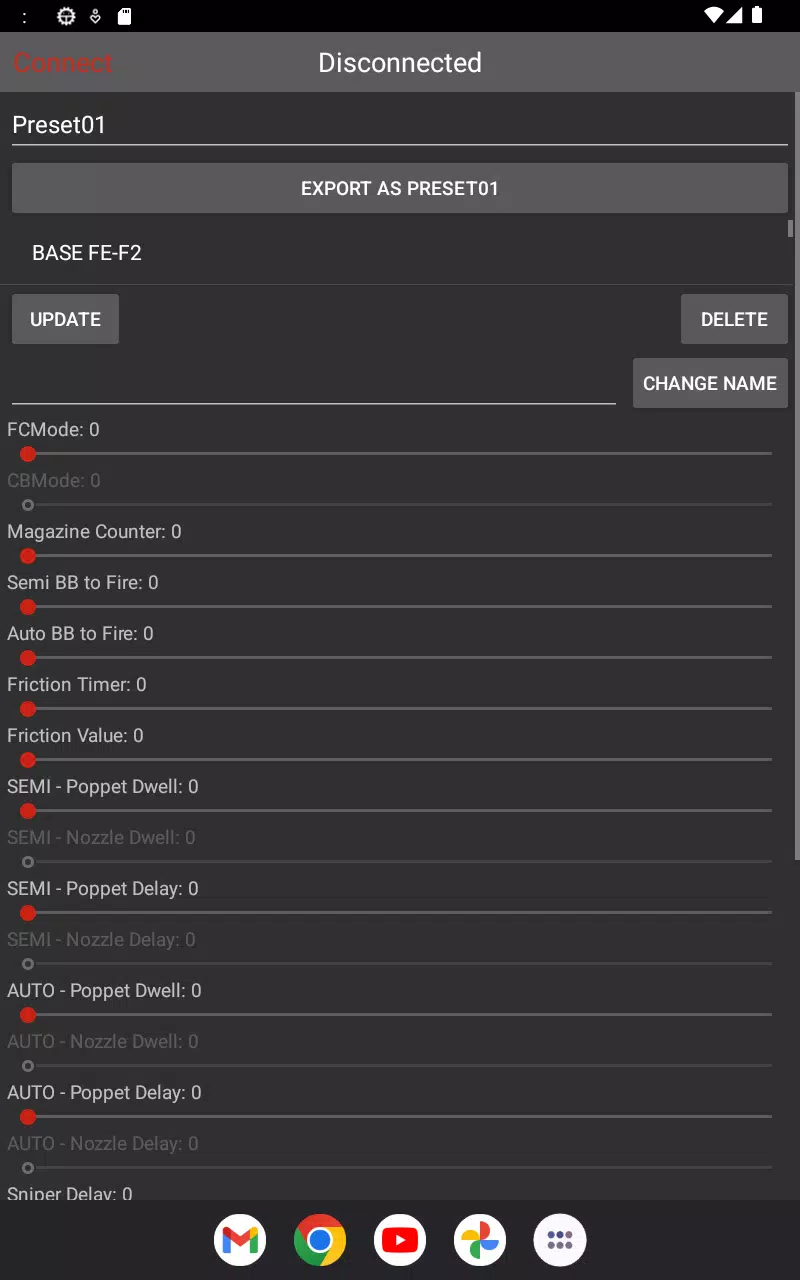Open the app drawer grid icon

point(560,1240)
